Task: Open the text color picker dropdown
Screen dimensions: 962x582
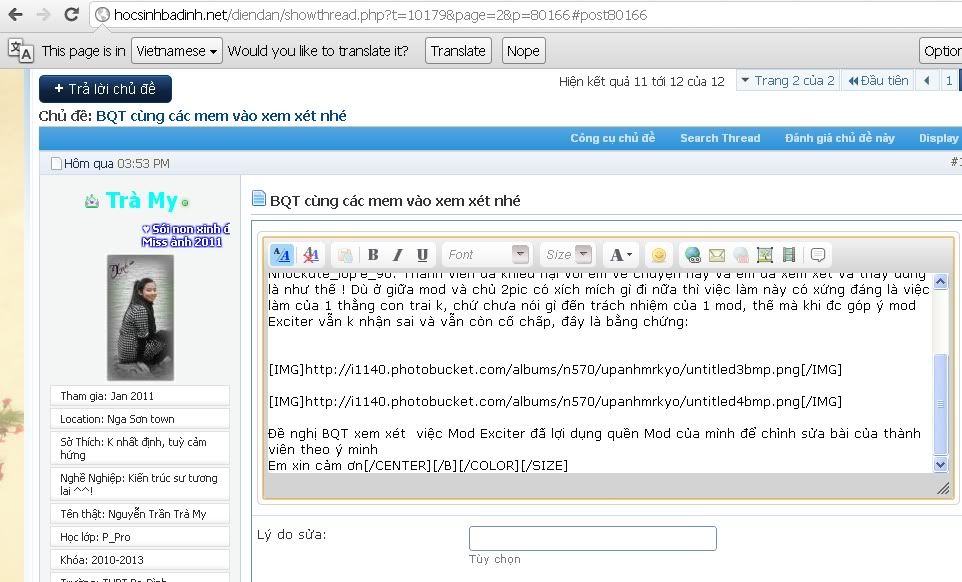Action: 620,255
